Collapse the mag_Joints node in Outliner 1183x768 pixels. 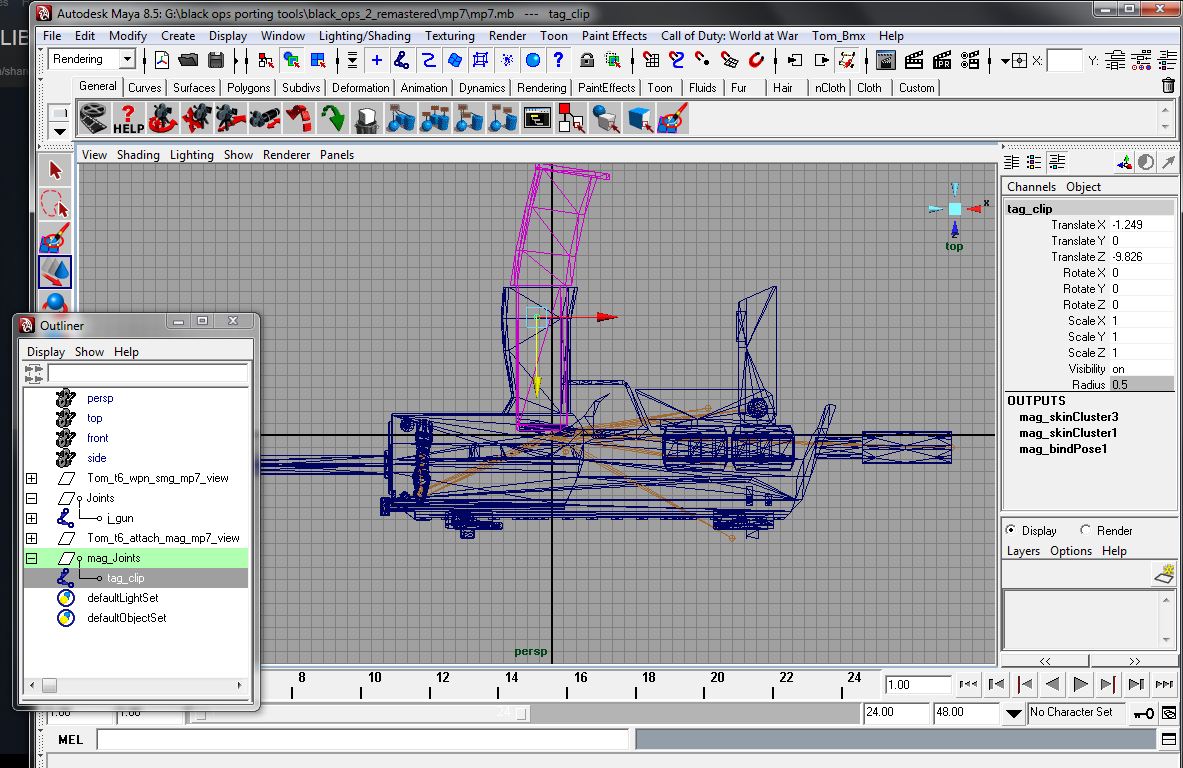pyautogui.click(x=31, y=558)
